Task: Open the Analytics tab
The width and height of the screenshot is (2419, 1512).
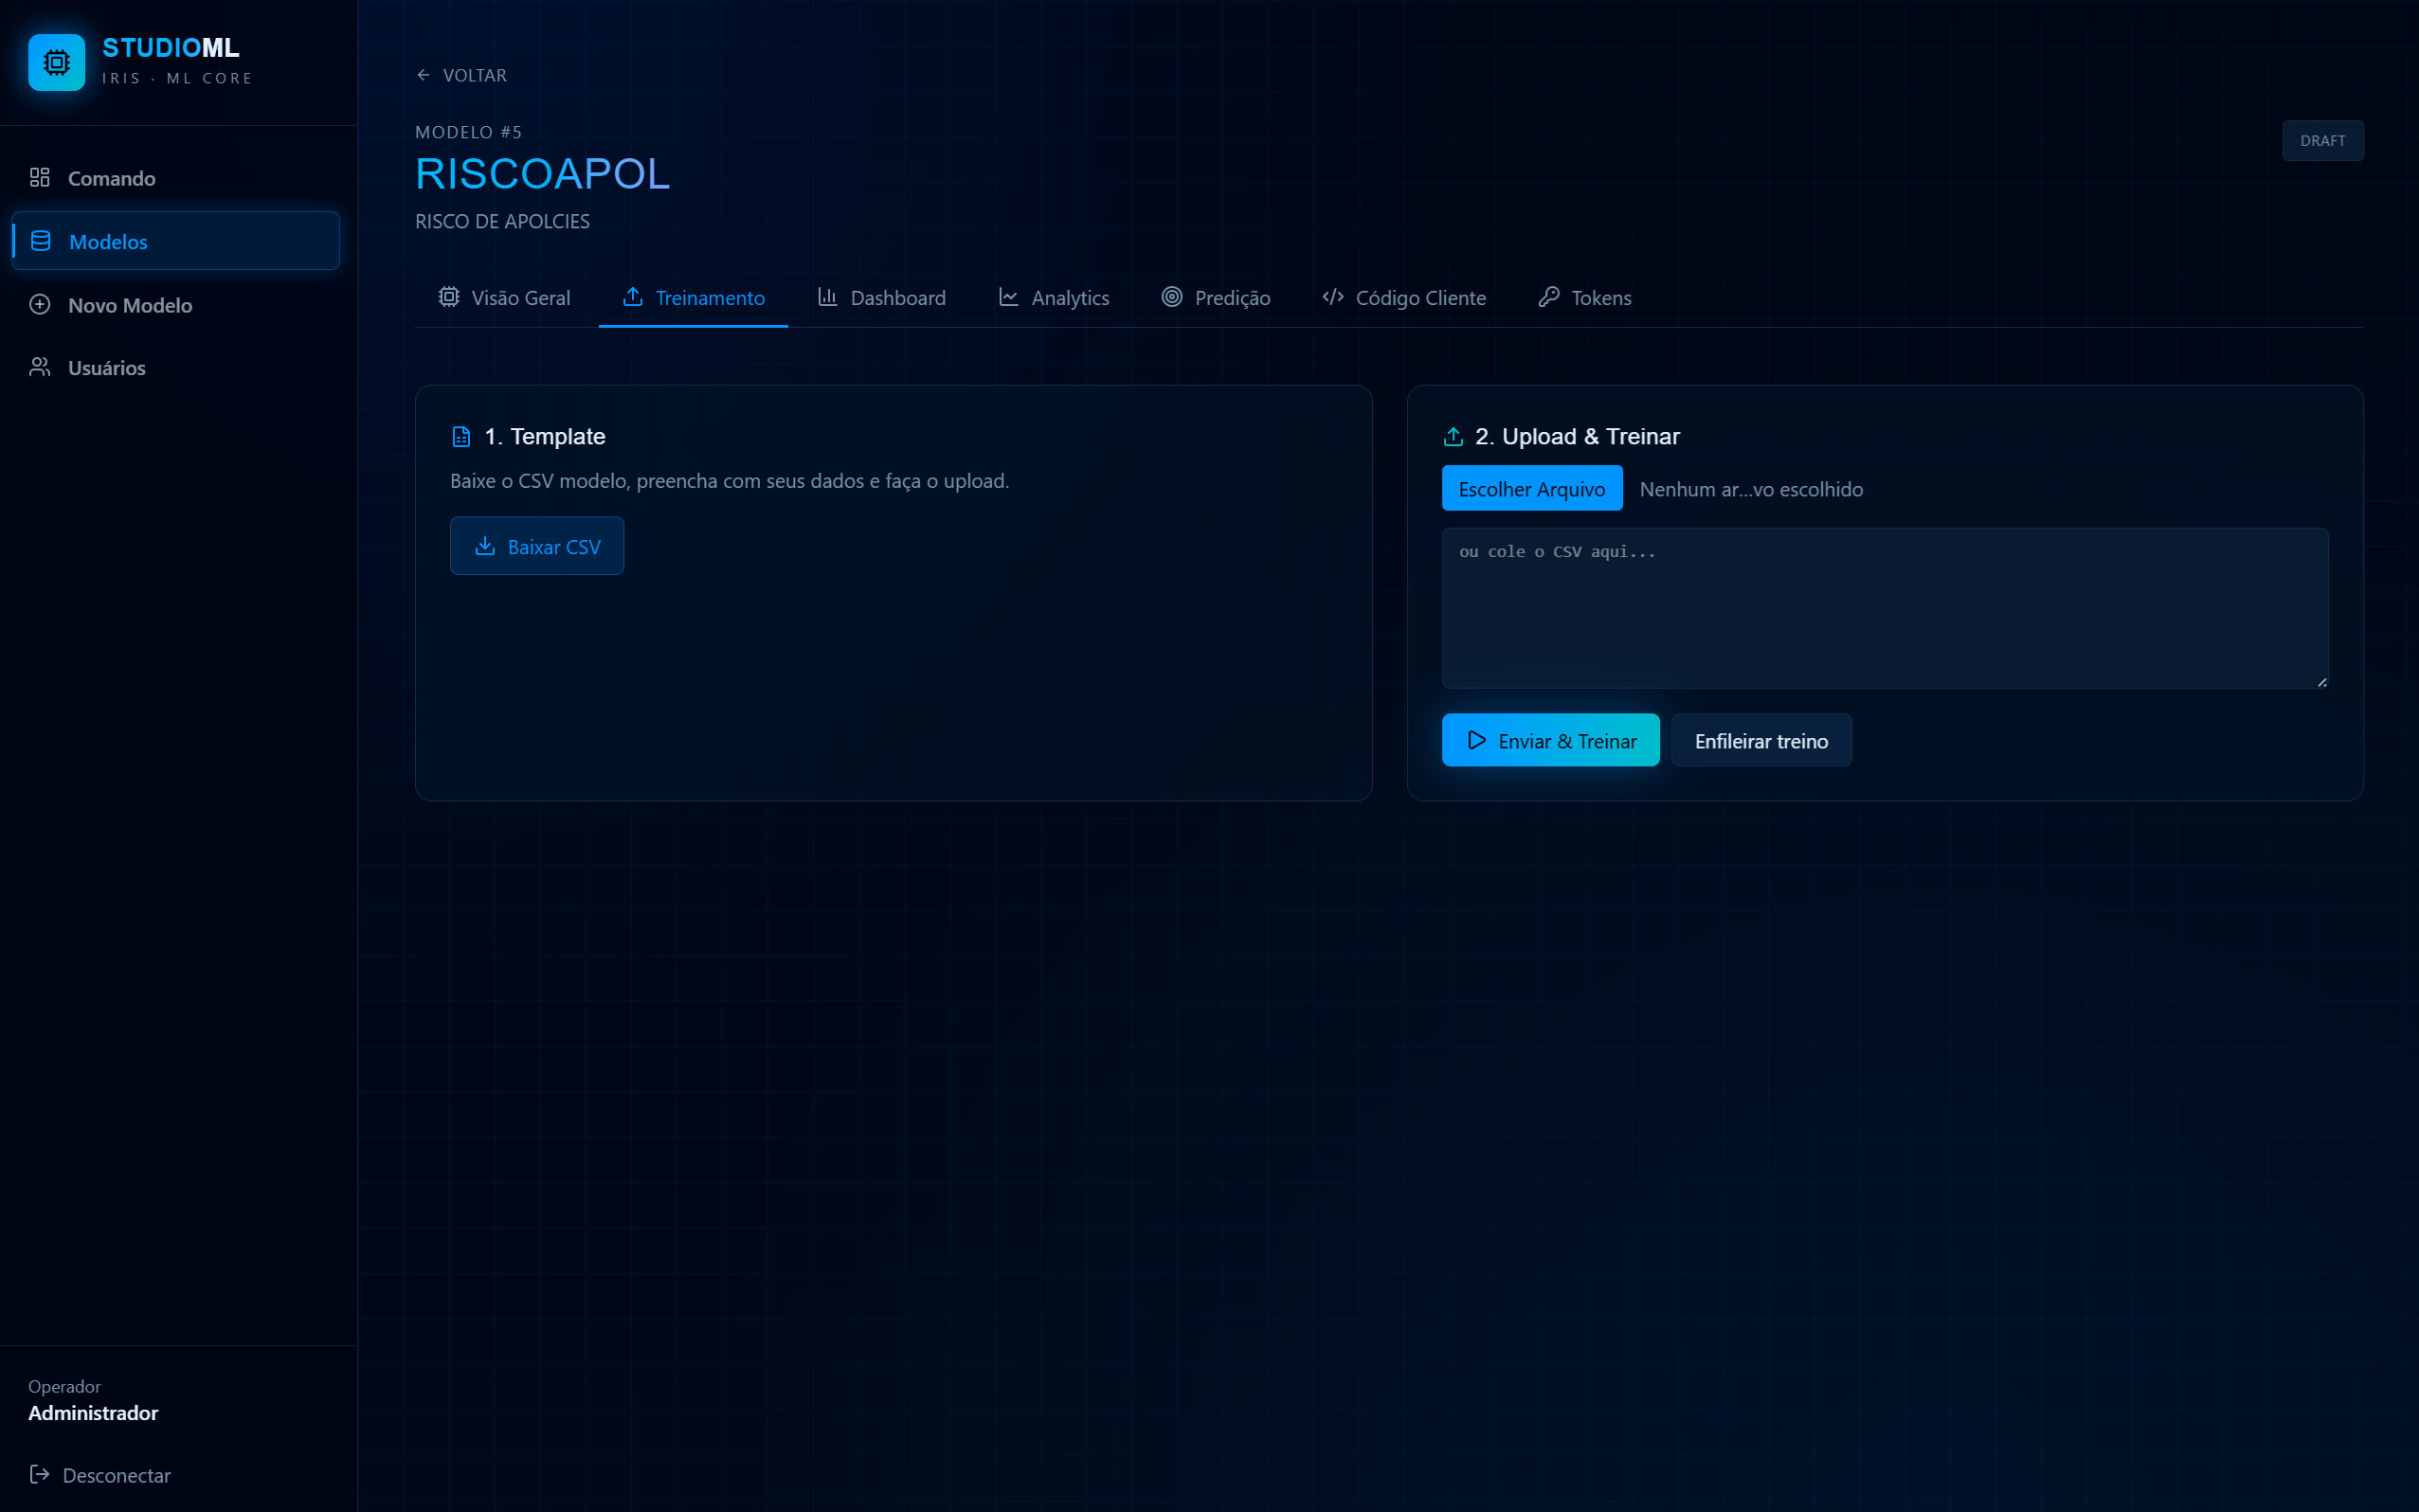Action: click(x=1054, y=298)
